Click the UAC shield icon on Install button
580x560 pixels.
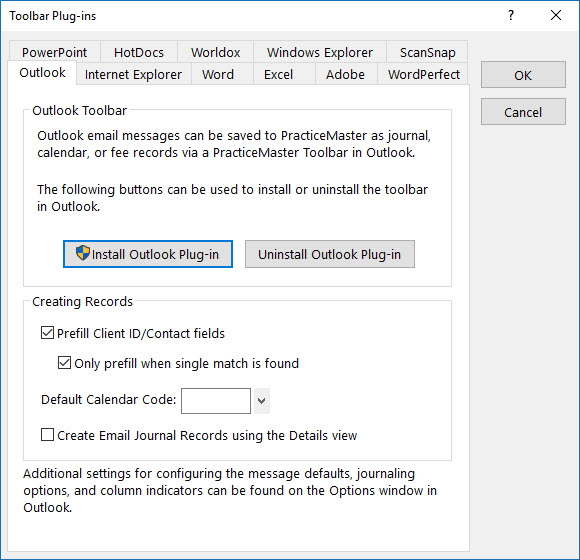point(83,253)
